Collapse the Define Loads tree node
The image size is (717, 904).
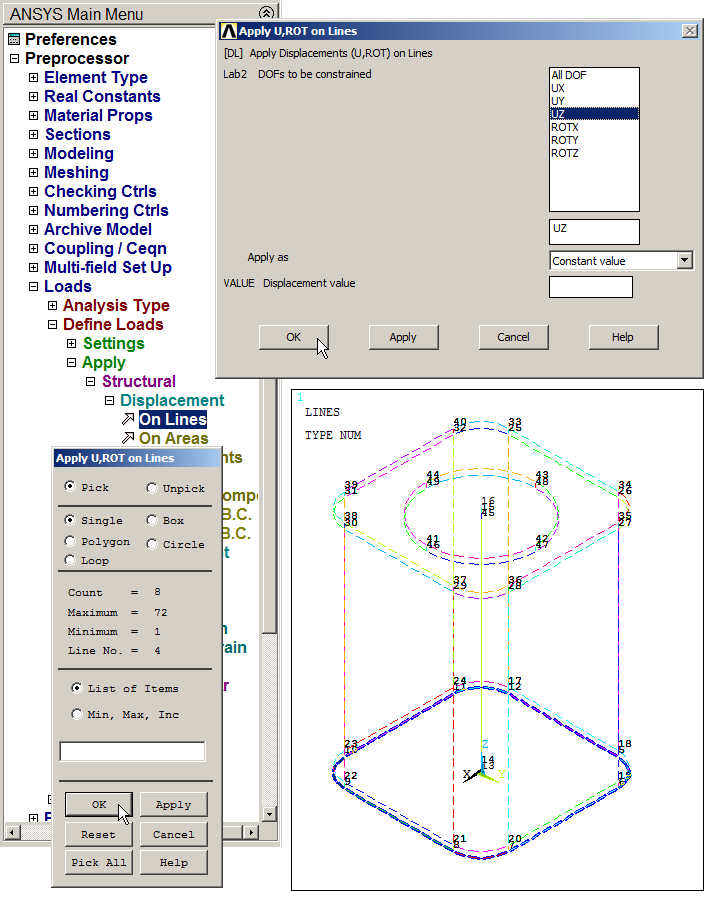(53, 325)
